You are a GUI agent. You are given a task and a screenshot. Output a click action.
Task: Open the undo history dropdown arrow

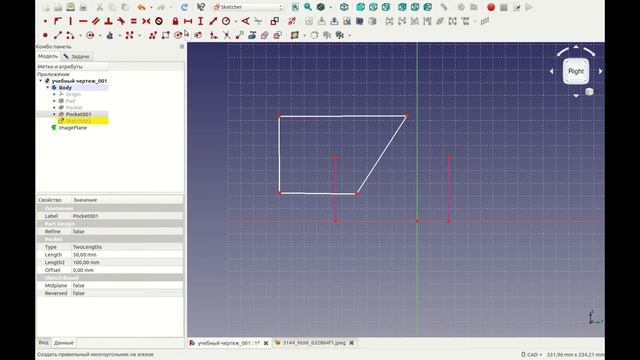pos(151,7)
